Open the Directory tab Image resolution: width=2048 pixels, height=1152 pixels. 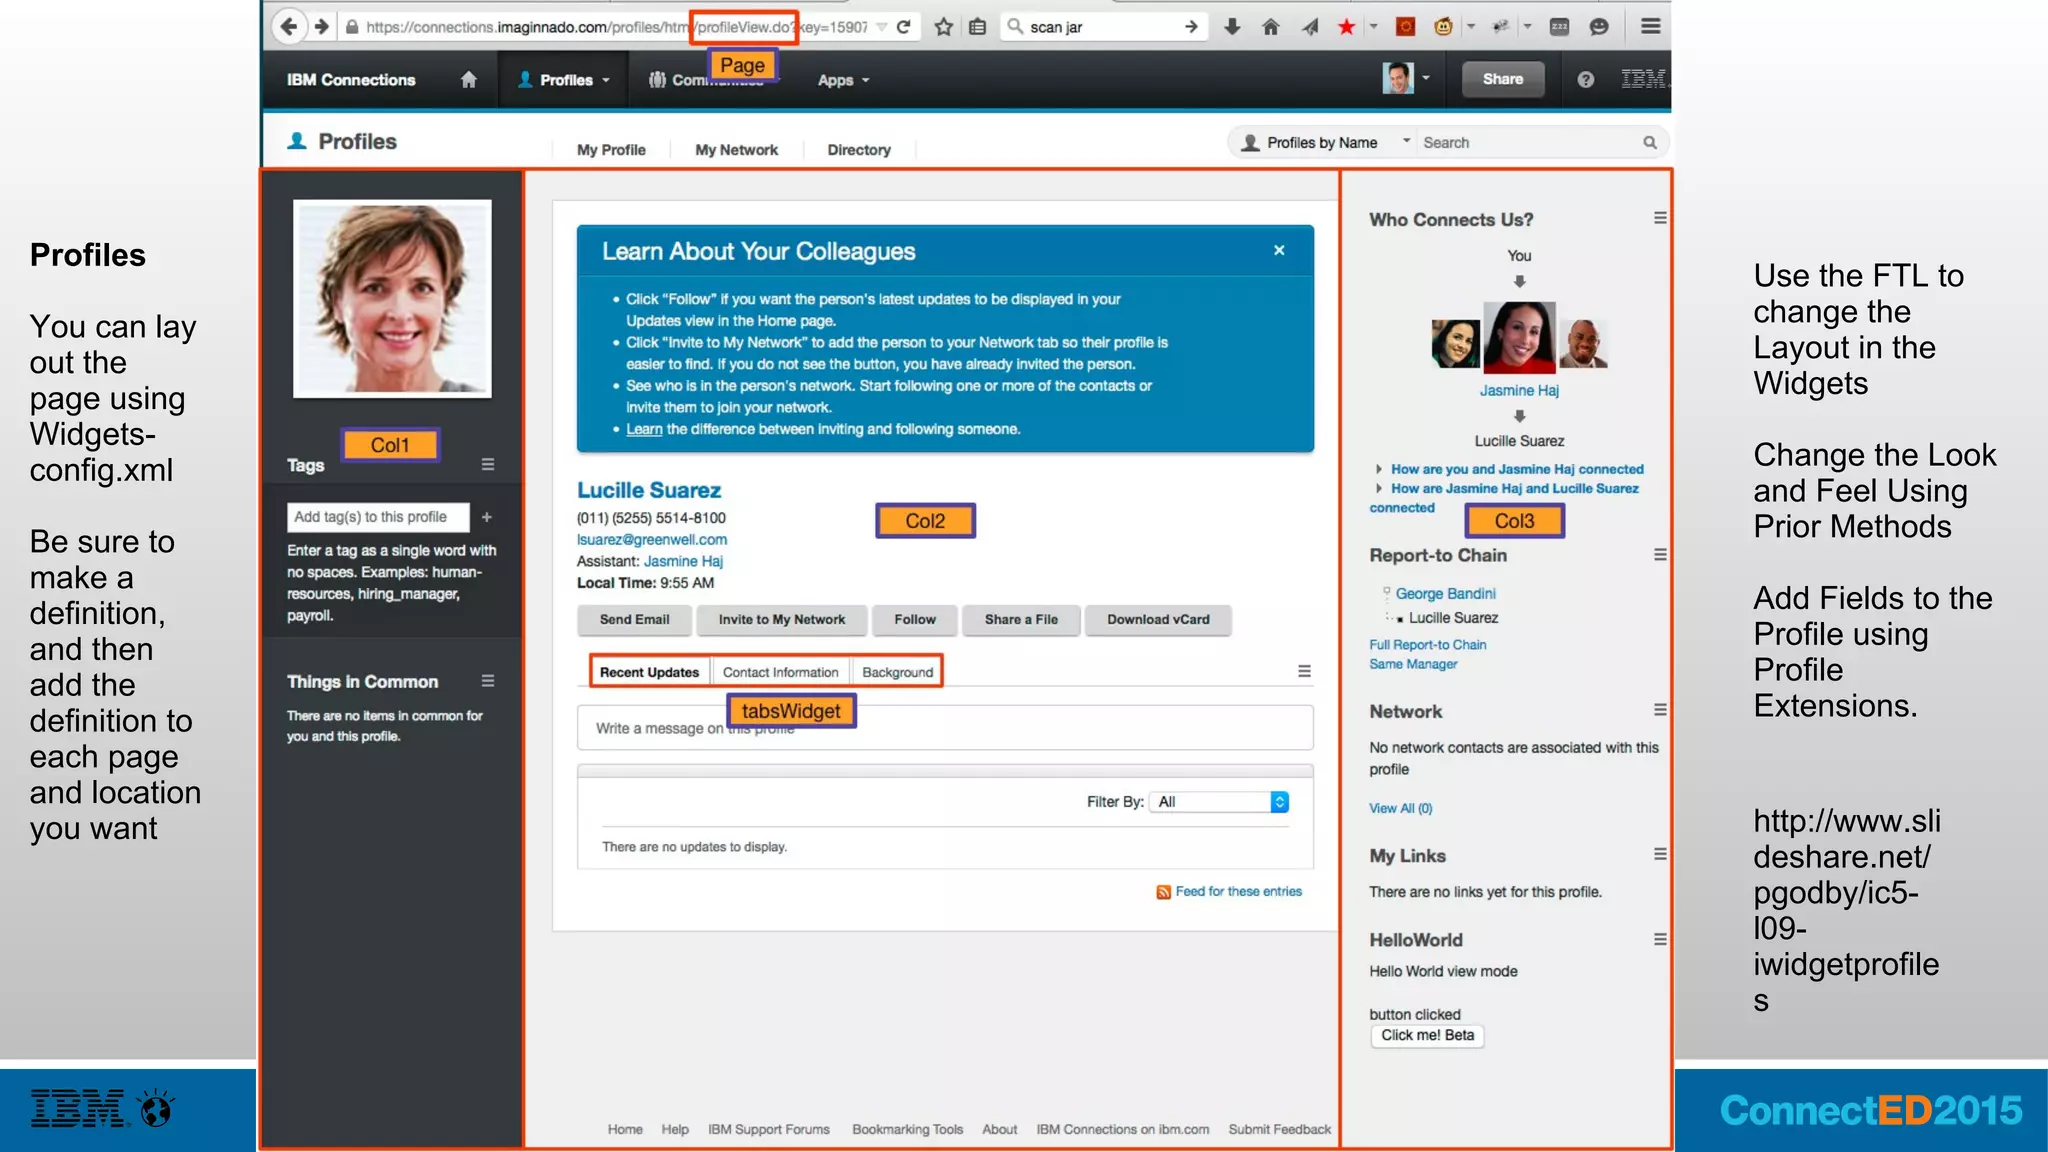(x=858, y=150)
